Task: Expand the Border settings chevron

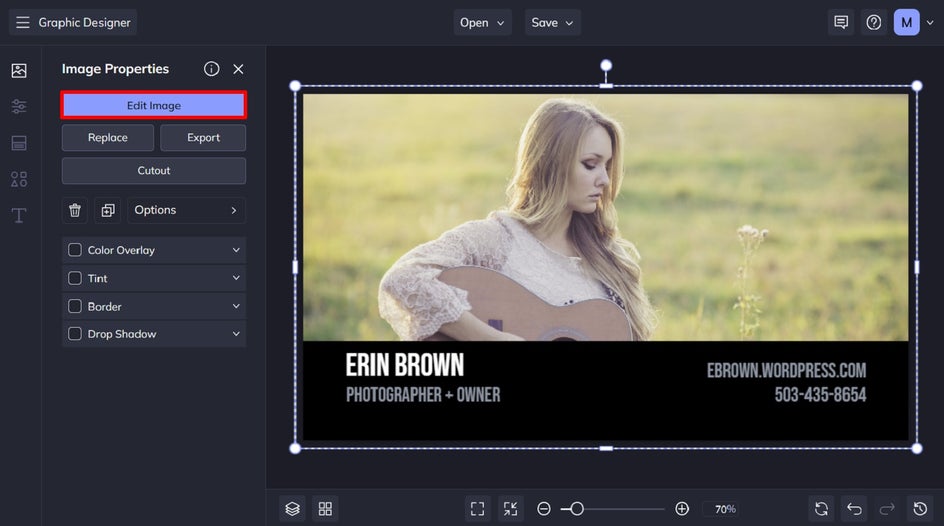Action: 237,306
